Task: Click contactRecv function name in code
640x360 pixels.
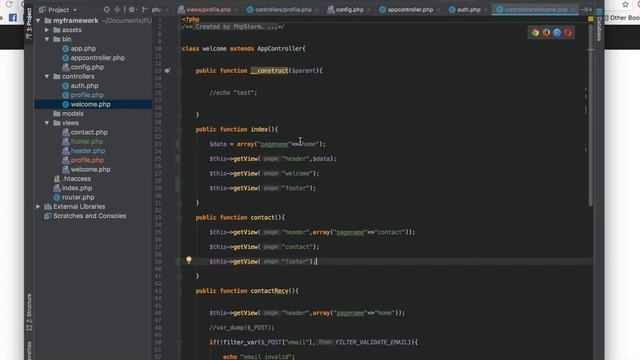Action: [x=269, y=291]
